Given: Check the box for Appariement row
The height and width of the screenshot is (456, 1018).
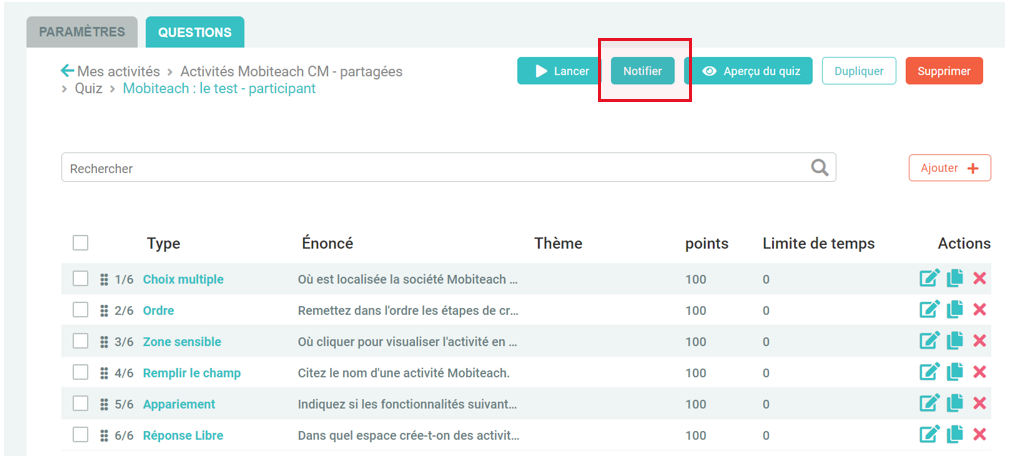Looking at the screenshot, I should point(81,403).
